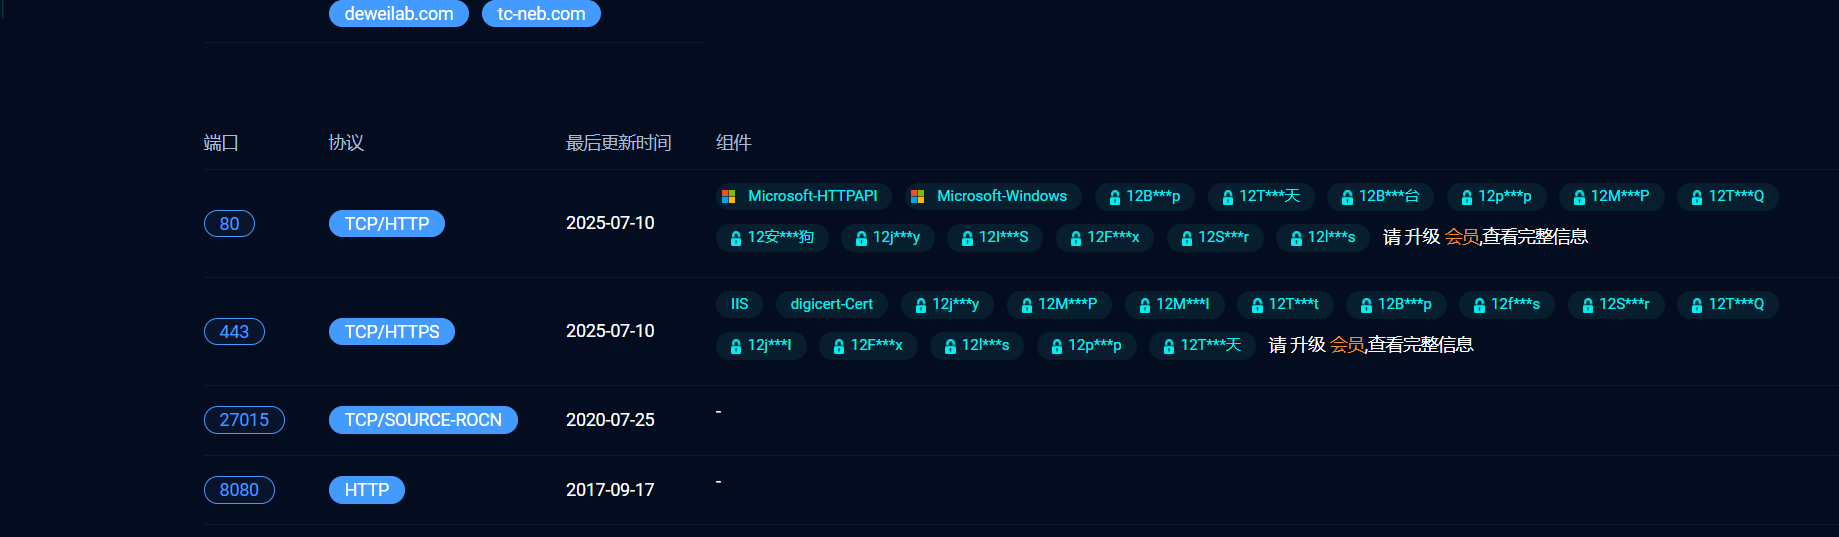Click the lock icon on the 12I***S tag
The image size is (1839, 537).
[967, 238]
